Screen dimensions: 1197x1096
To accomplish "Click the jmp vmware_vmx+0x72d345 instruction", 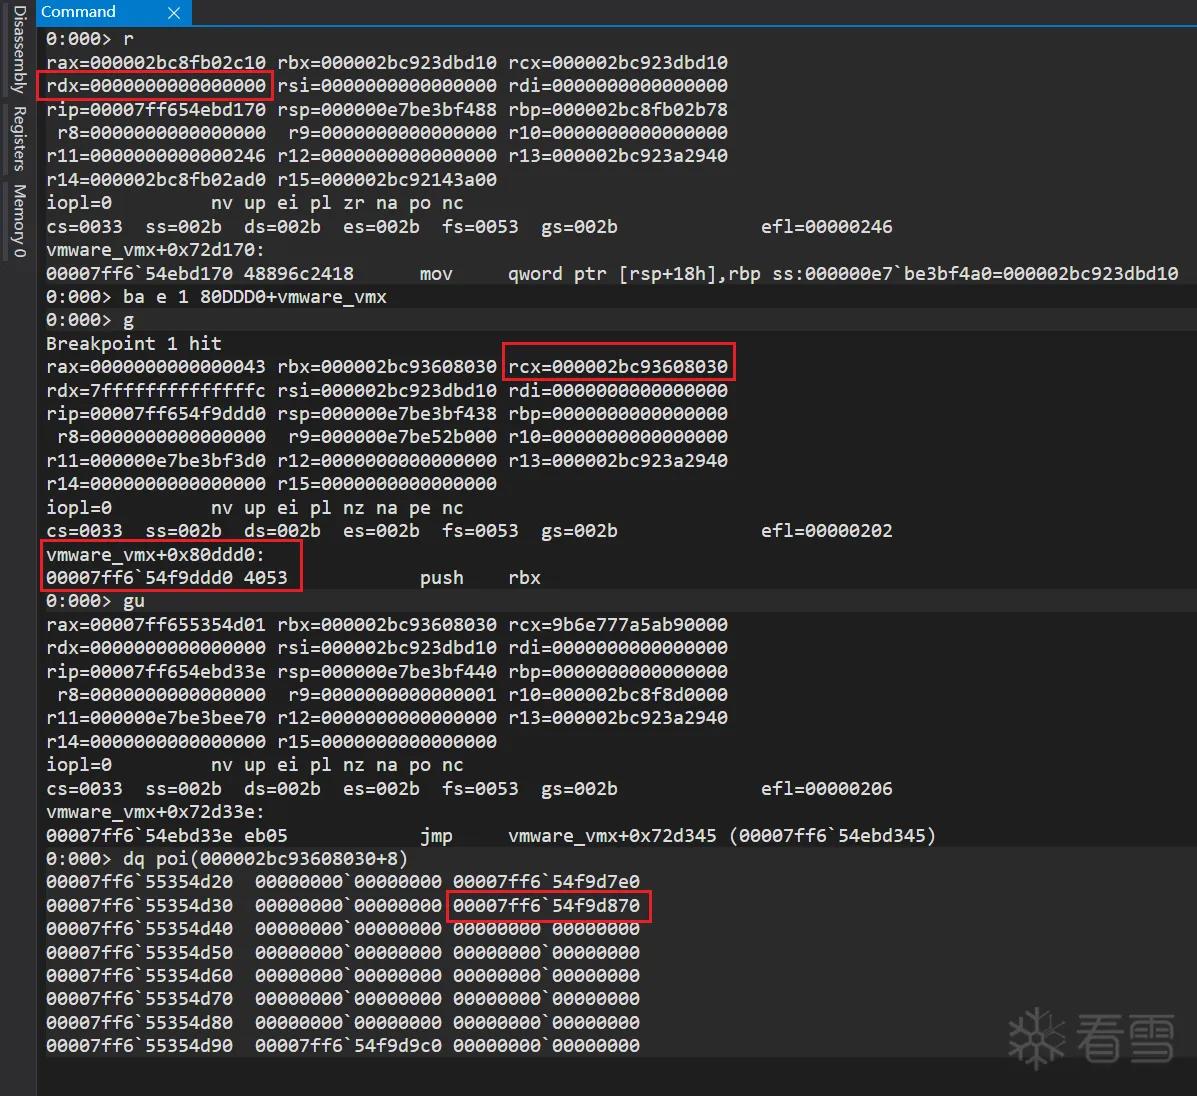I will pos(677,836).
